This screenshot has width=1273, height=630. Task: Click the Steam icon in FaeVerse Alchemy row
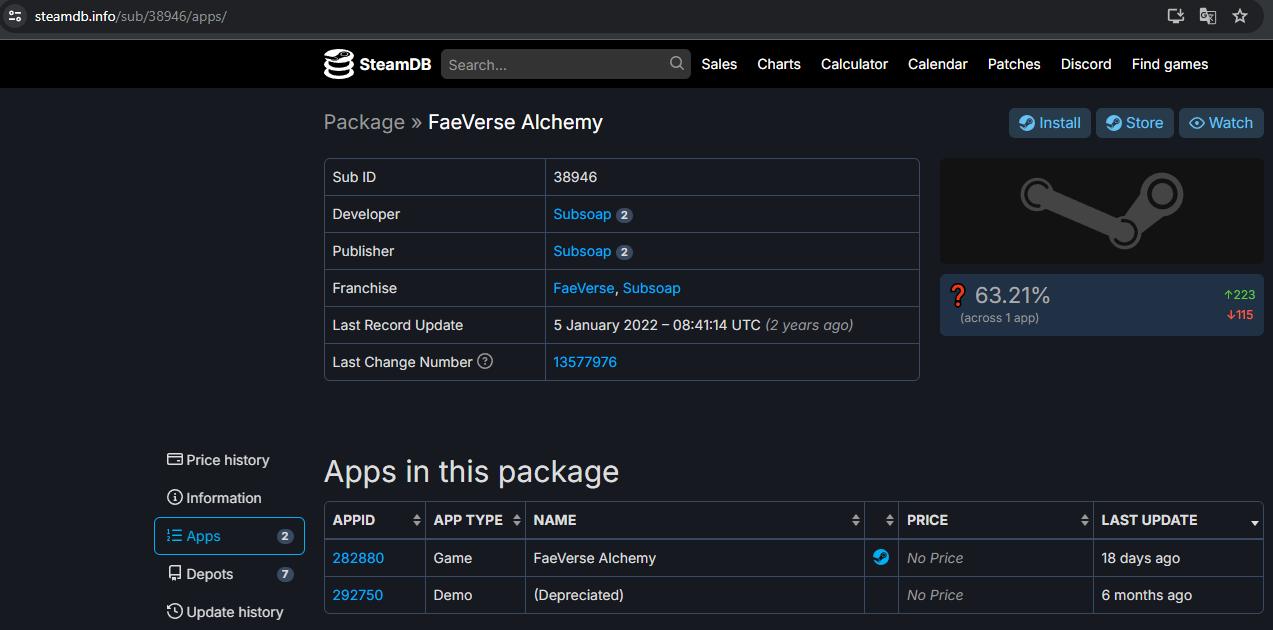coord(881,558)
